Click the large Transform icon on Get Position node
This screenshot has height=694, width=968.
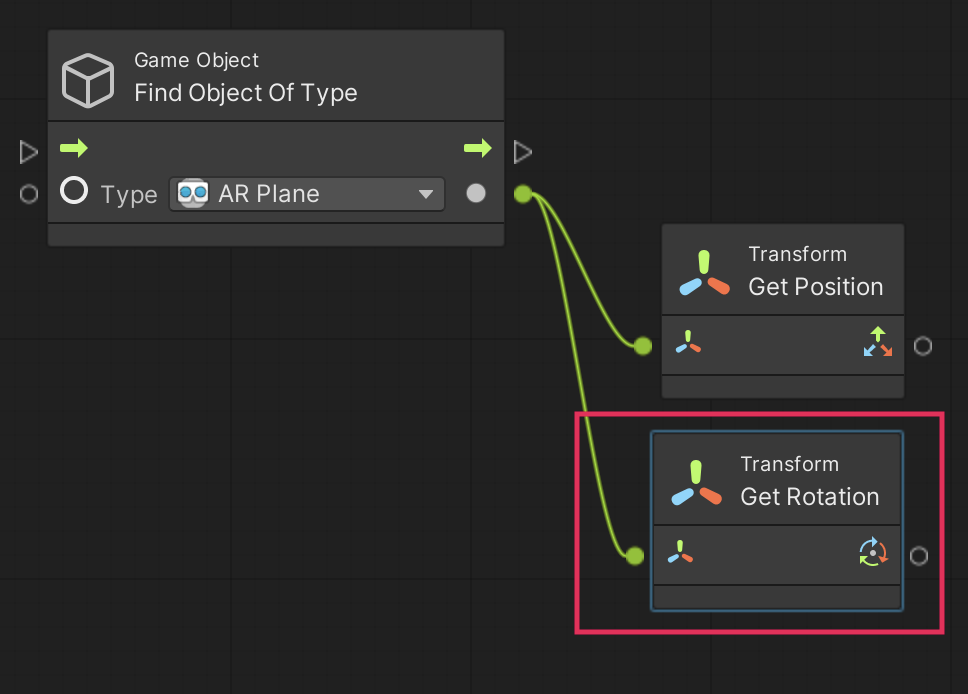point(704,273)
